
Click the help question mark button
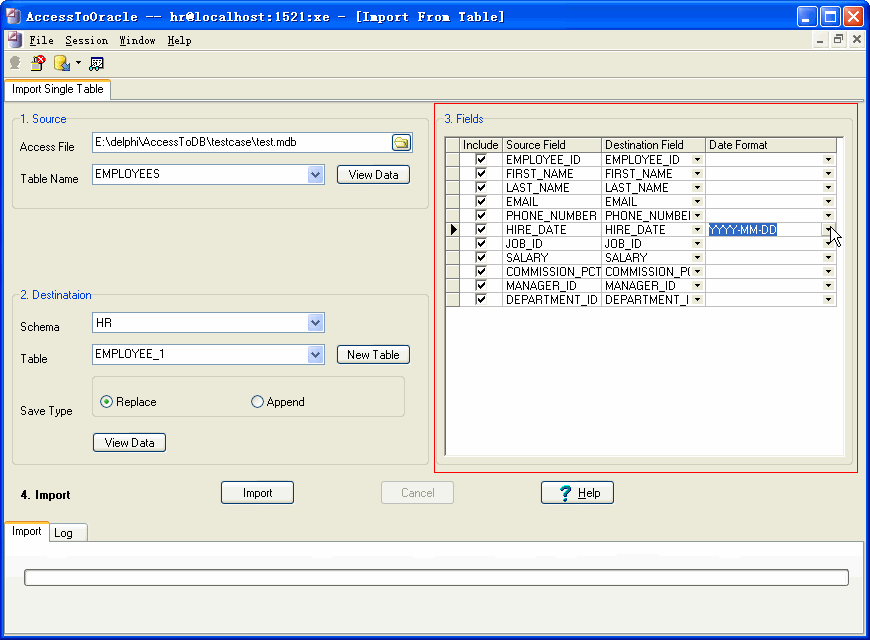[x=577, y=493]
